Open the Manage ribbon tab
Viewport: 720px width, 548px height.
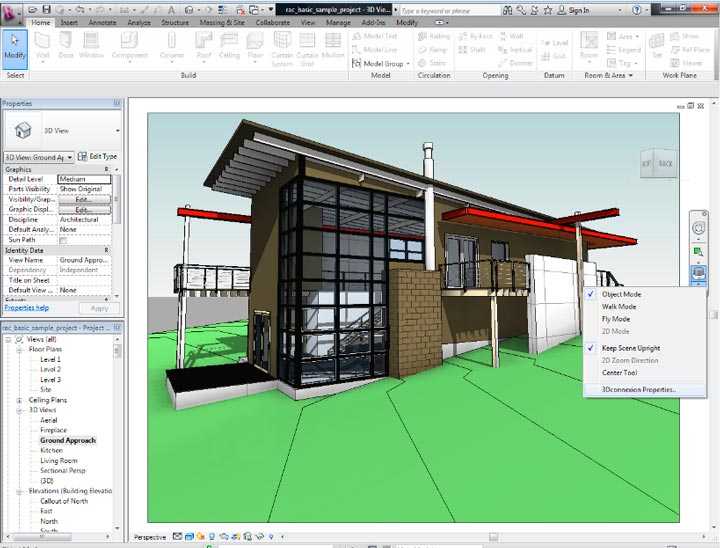338,22
